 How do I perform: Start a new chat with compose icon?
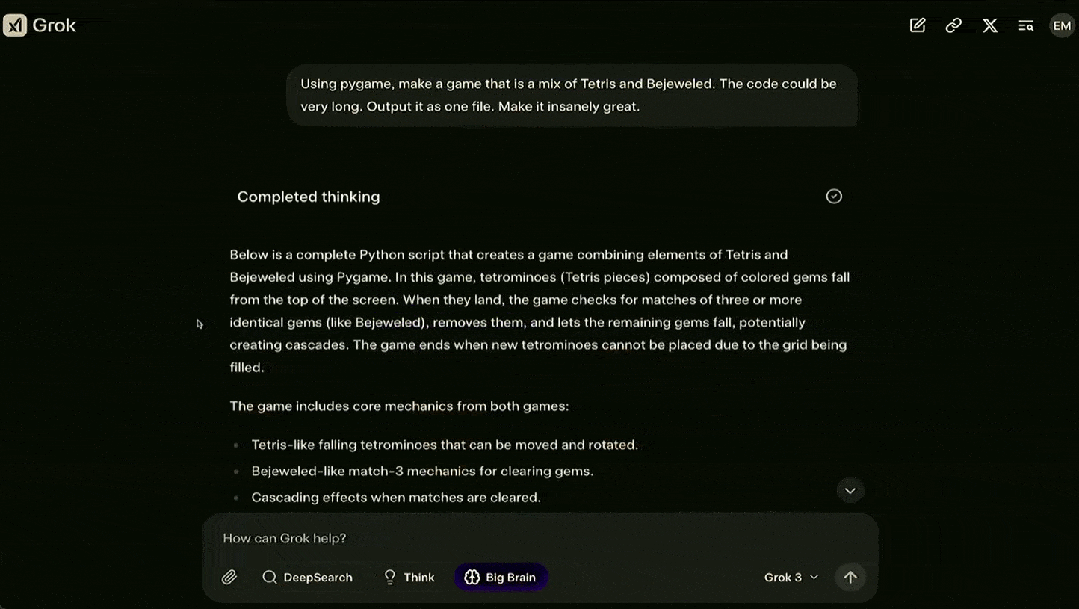(917, 26)
